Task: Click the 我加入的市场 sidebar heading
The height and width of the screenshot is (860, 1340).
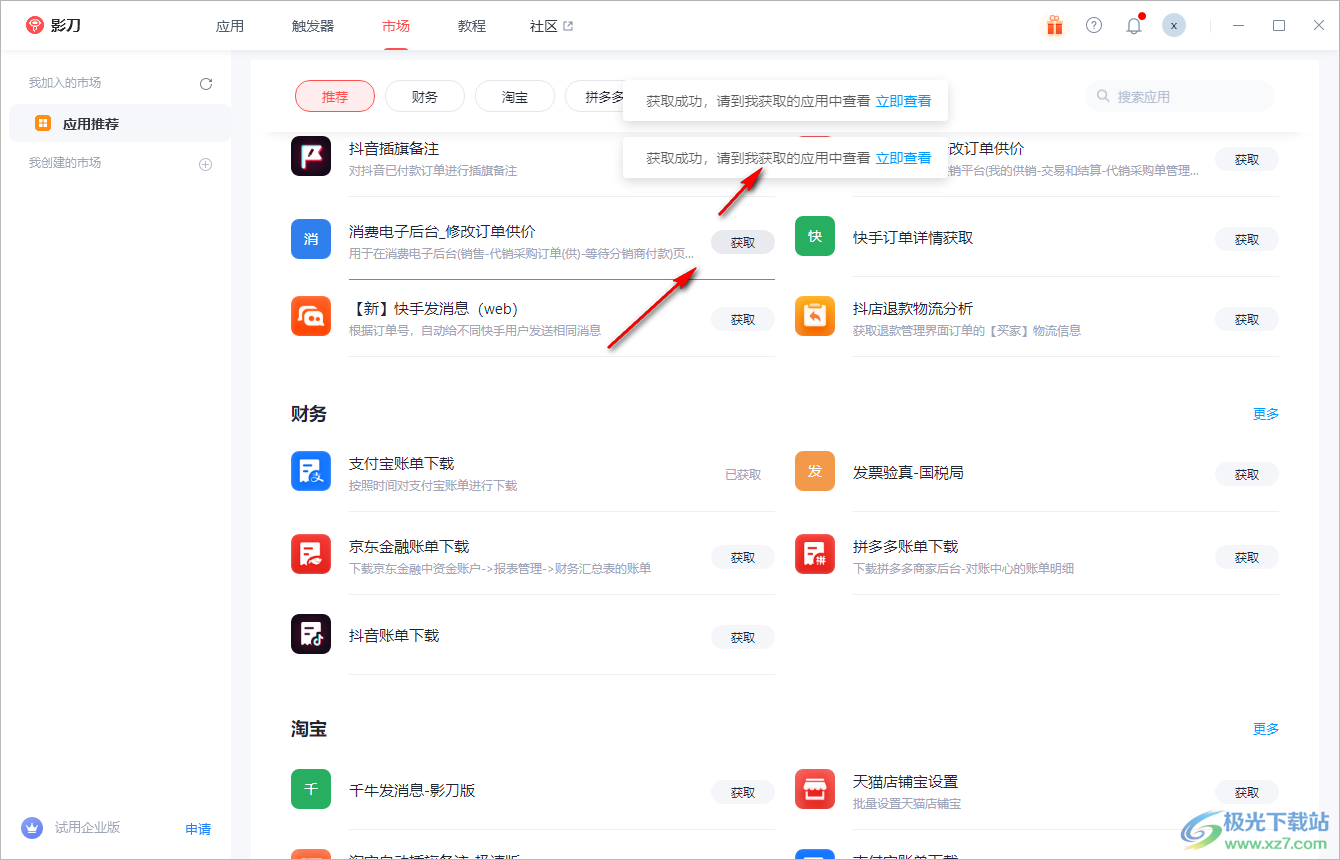Action: (x=65, y=83)
